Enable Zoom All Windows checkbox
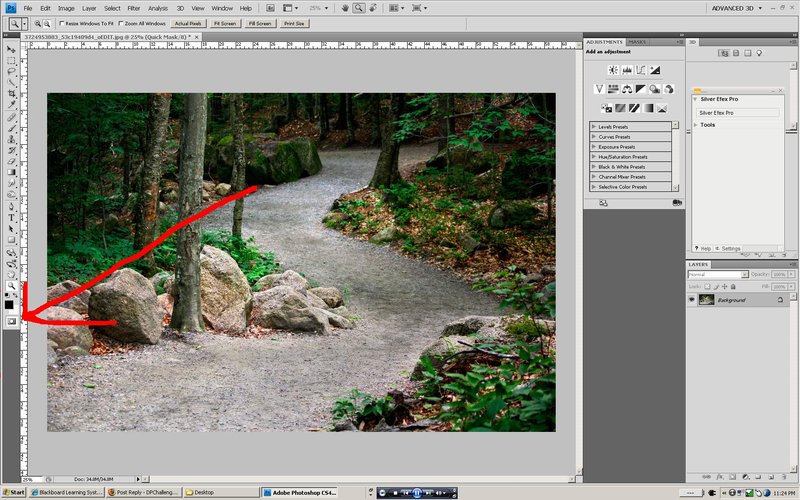The height and width of the screenshot is (500, 800). 121,23
